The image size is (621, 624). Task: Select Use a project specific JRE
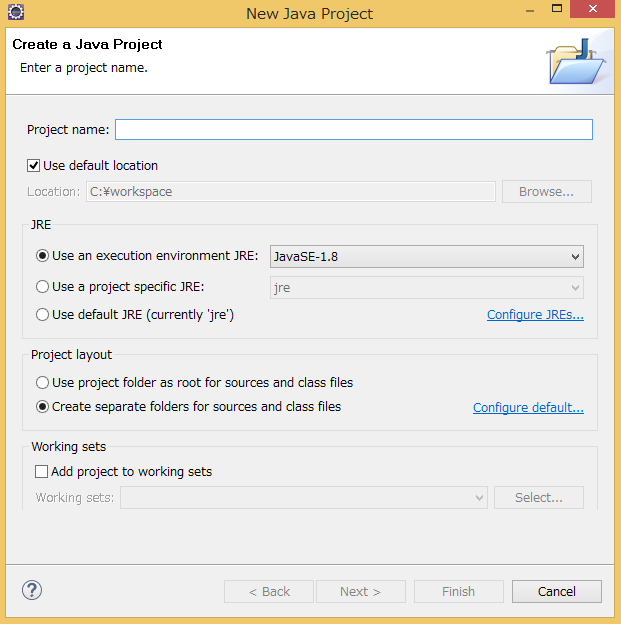pos(42,287)
